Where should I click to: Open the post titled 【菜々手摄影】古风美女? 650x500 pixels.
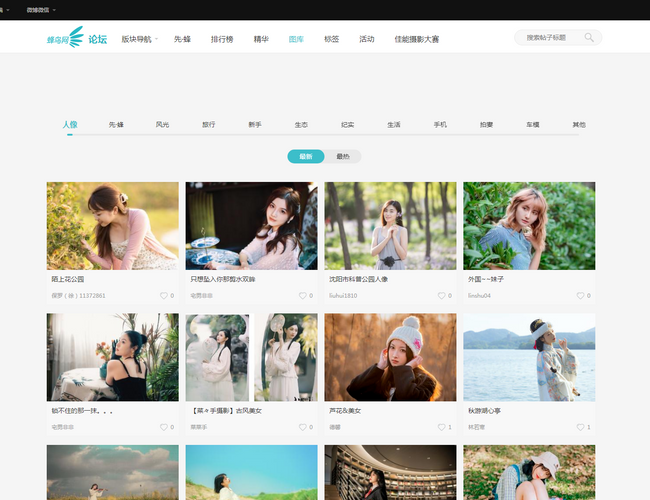[x=226, y=410]
